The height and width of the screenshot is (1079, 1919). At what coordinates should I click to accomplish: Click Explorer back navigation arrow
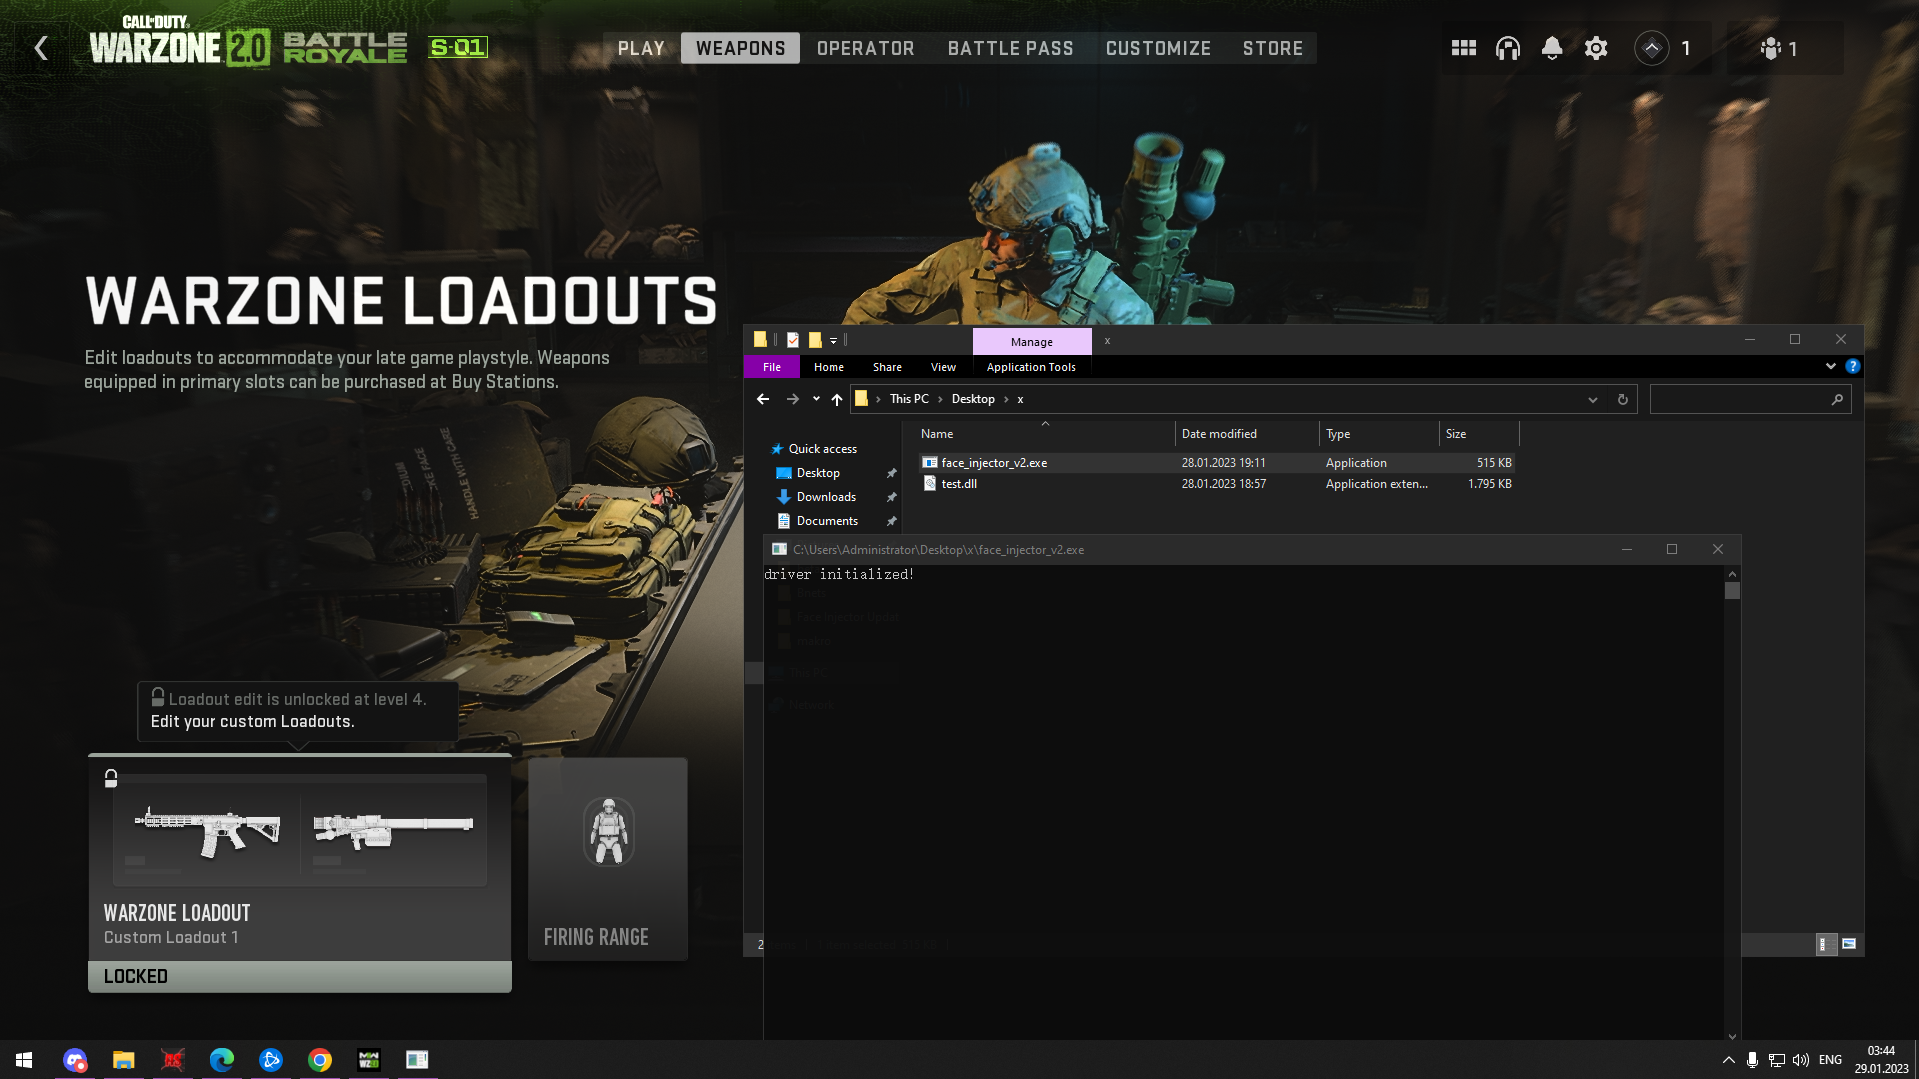click(763, 399)
